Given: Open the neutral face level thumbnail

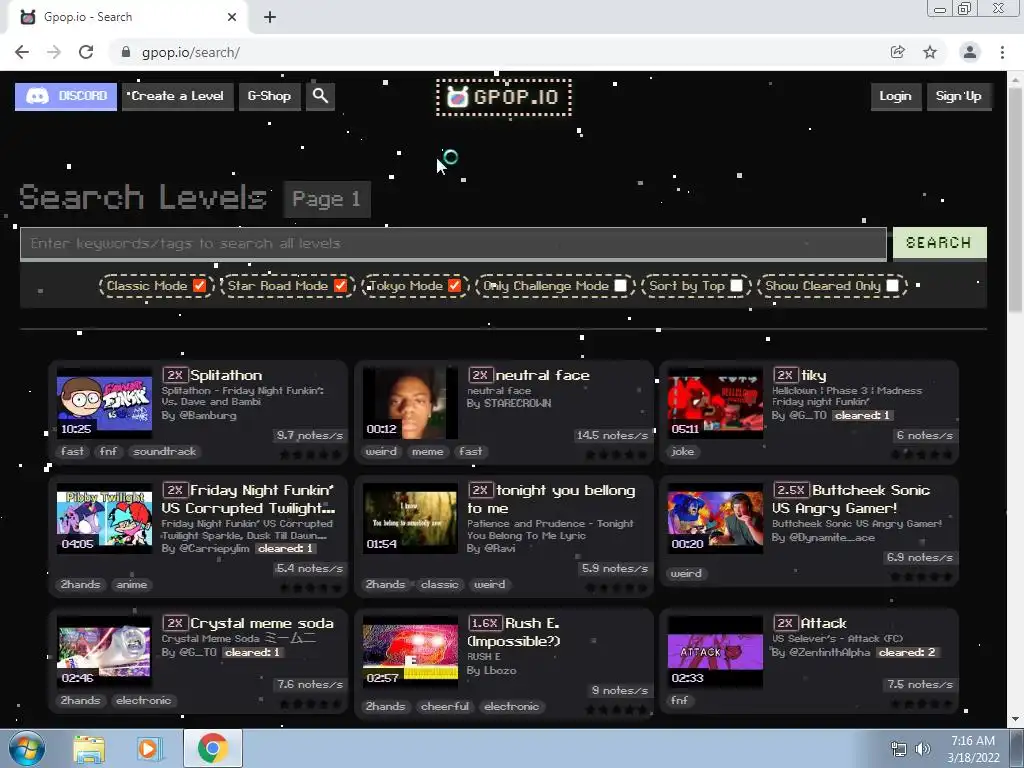Looking at the screenshot, I should 410,403.
